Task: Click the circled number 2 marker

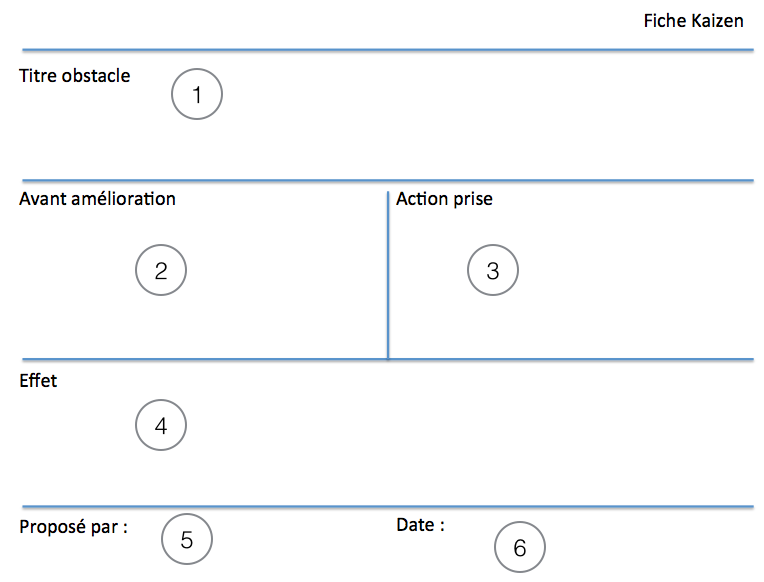Action: tap(161, 270)
